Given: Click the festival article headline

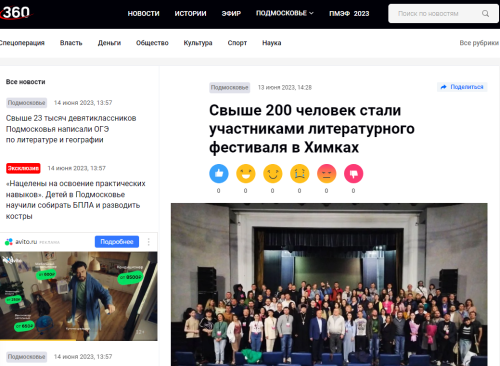Looking at the screenshot, I should pyautogui.click(x=312, y=129).
